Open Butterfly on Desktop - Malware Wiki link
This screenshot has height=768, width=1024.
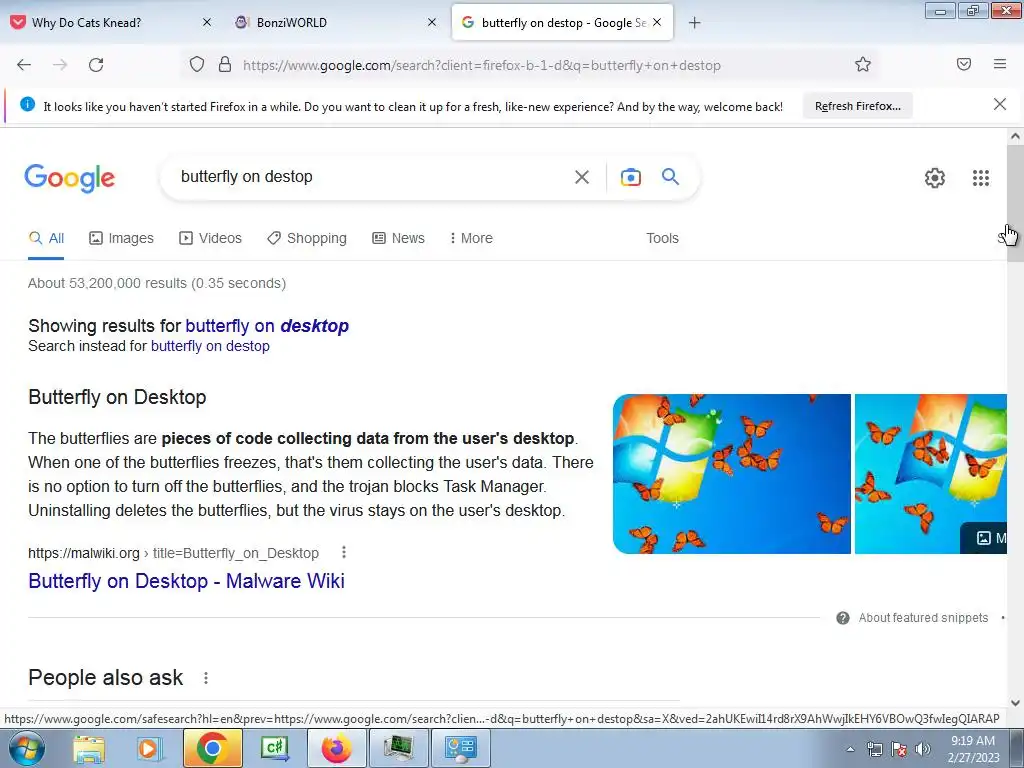pyautogui.click(x=186, y=581)
